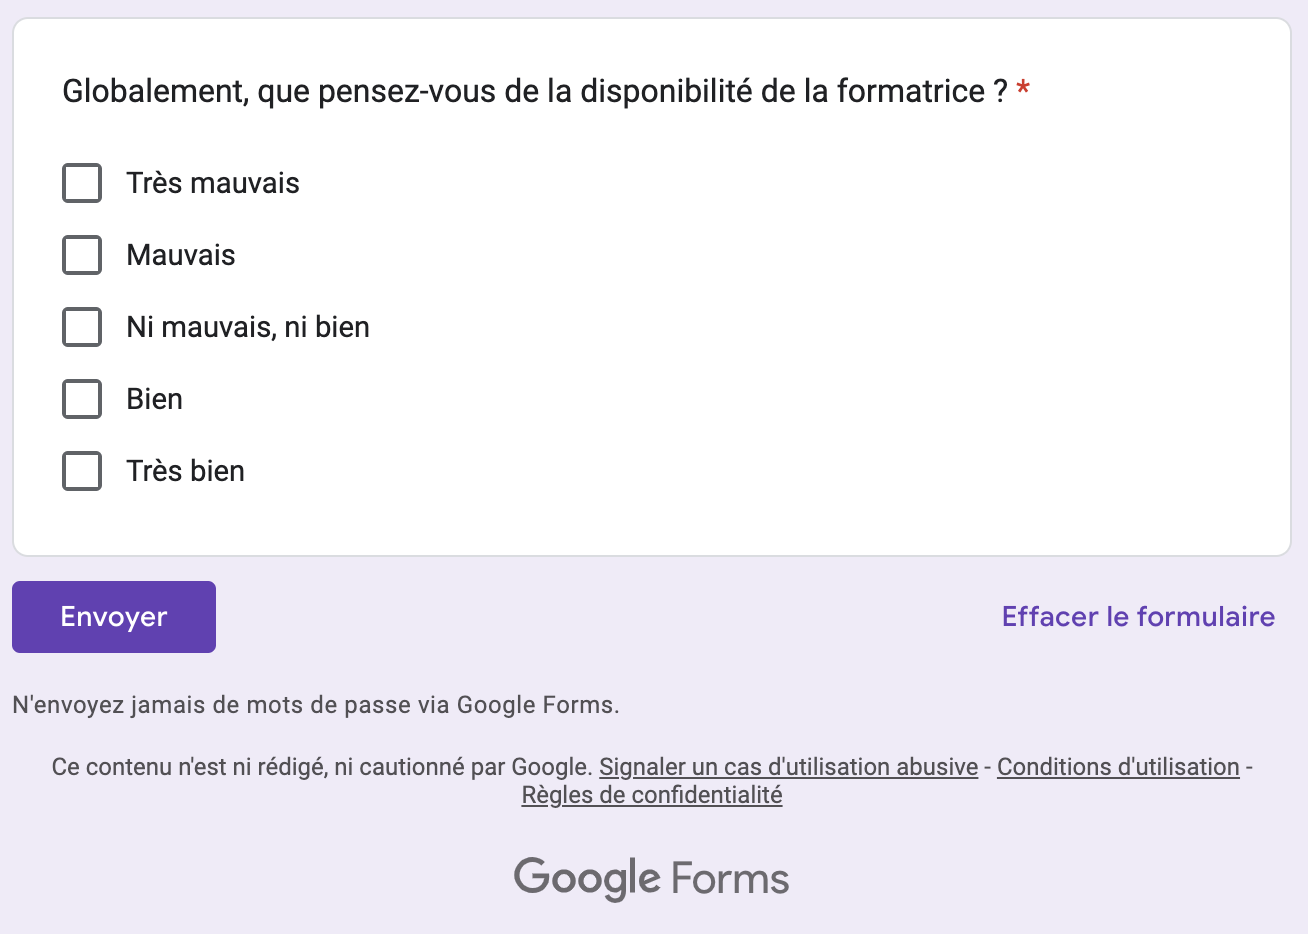Click the "Très bien" option label text

(x=186, y=471)
